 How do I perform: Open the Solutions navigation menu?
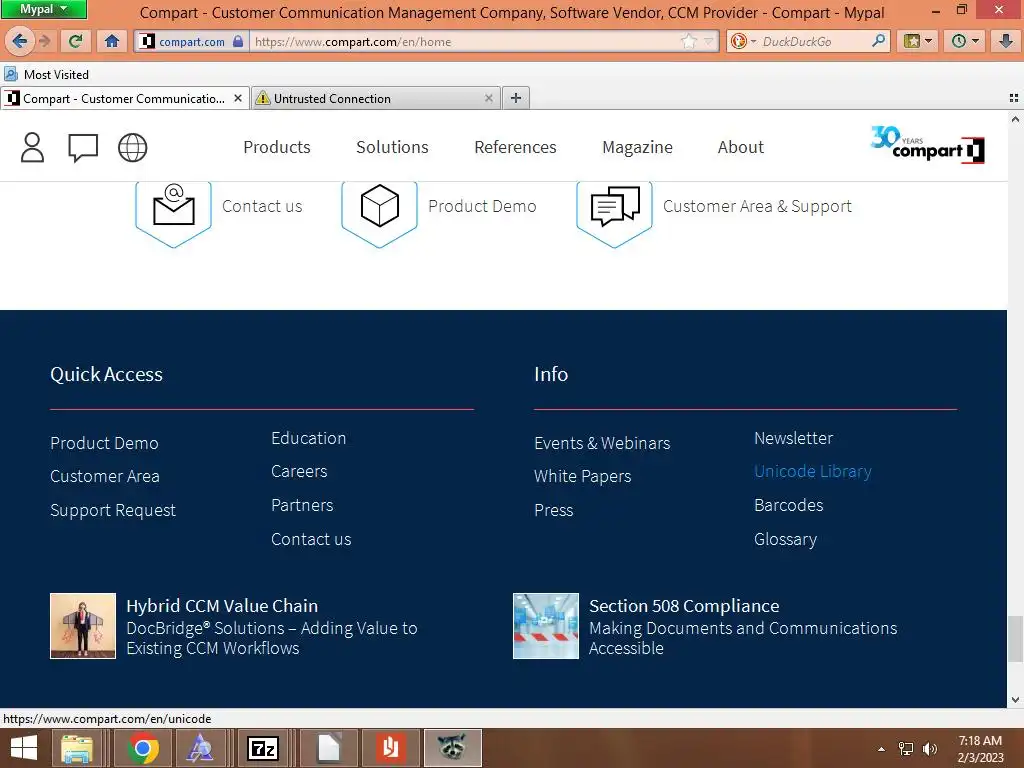(392, 147)
